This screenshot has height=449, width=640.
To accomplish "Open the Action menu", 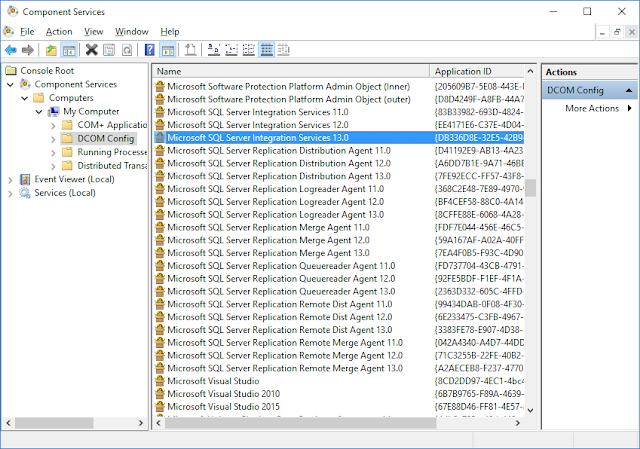I will (x=59, y=31).
